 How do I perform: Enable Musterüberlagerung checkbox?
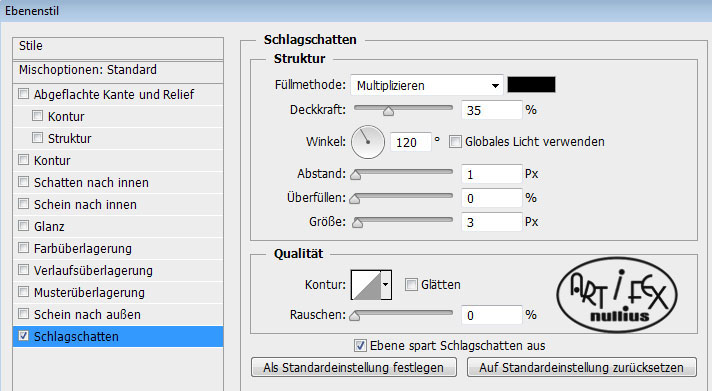pyautogui.click(x=23, y=292)
